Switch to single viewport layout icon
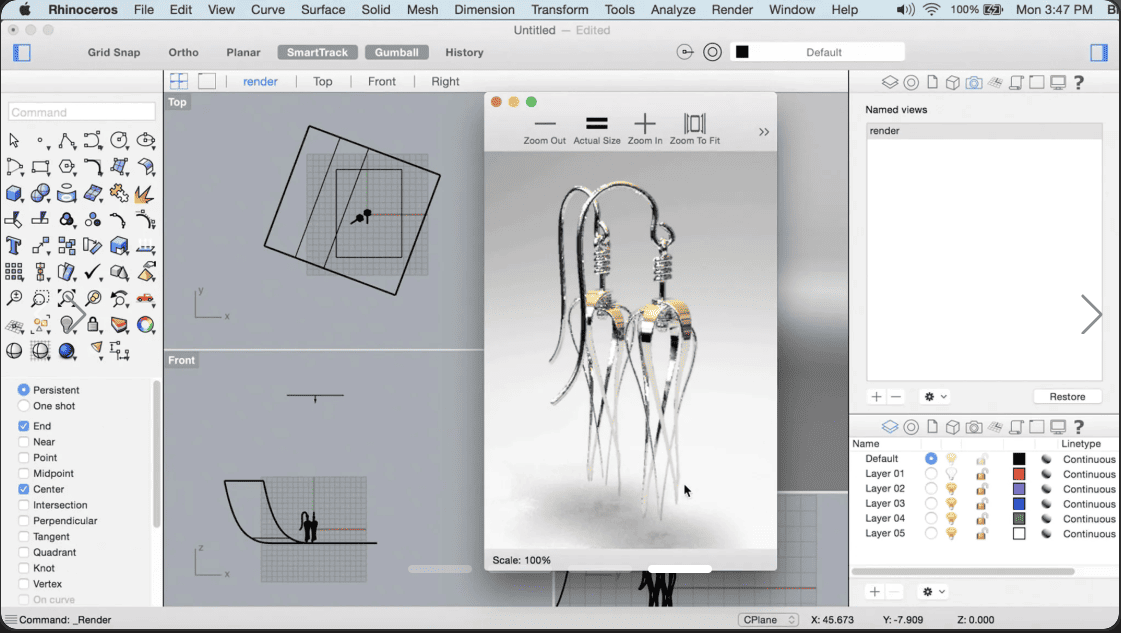 207,81
